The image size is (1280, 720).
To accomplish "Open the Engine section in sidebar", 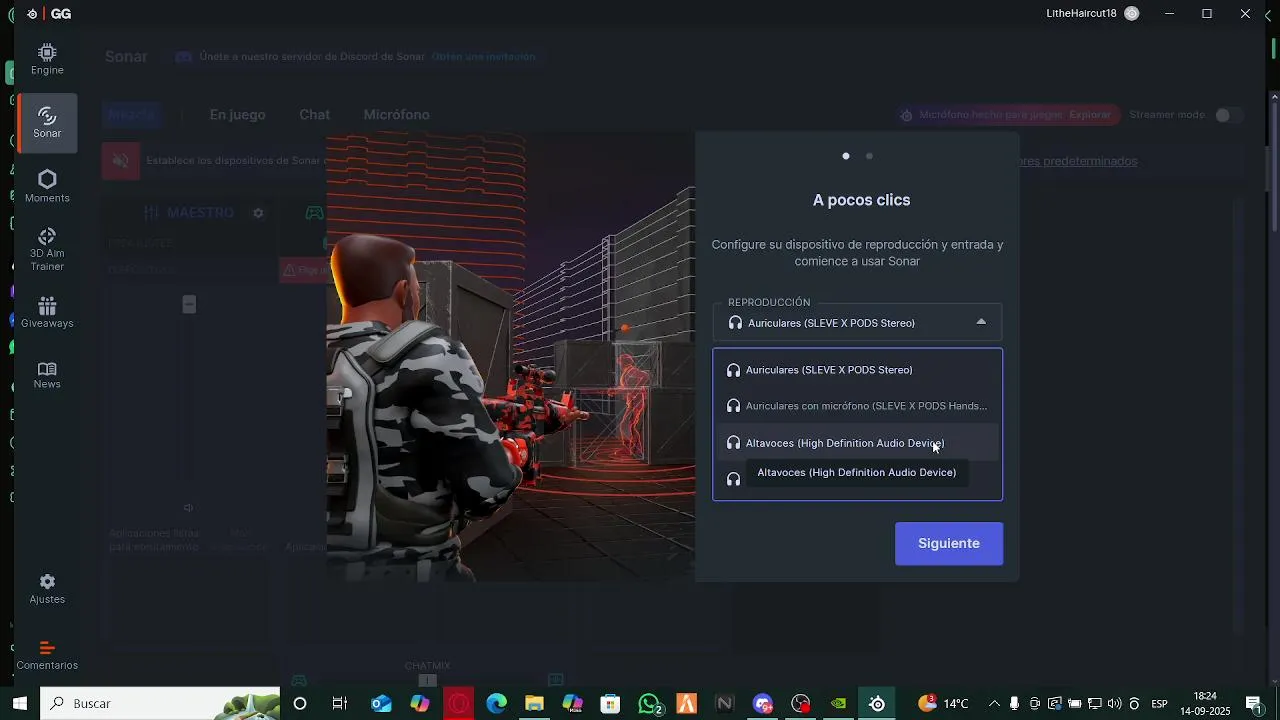I will (47, 59).
